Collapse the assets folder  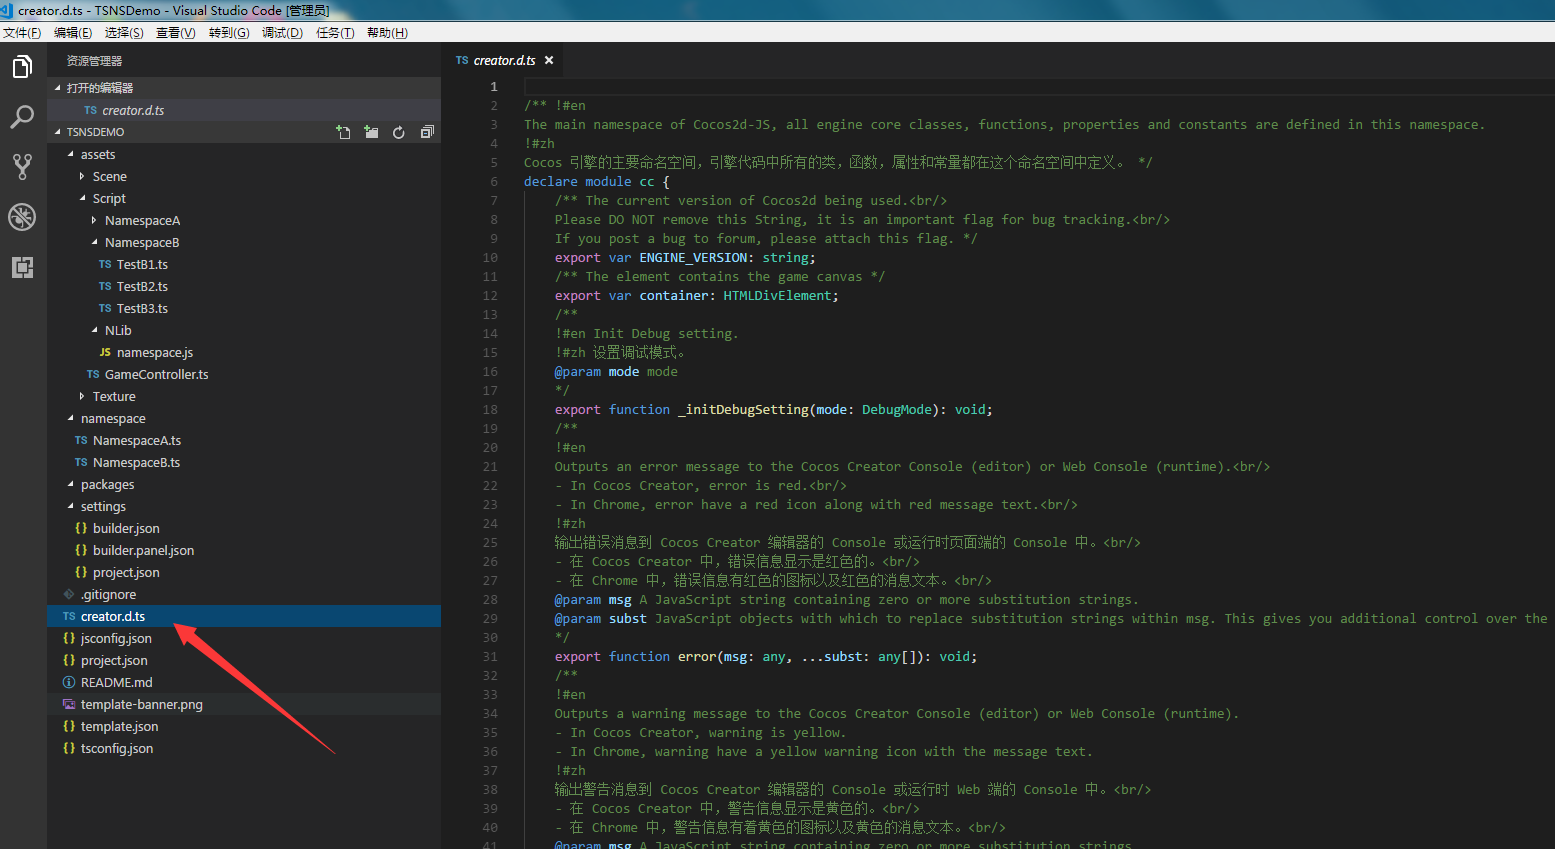click(x=97, y=154)
